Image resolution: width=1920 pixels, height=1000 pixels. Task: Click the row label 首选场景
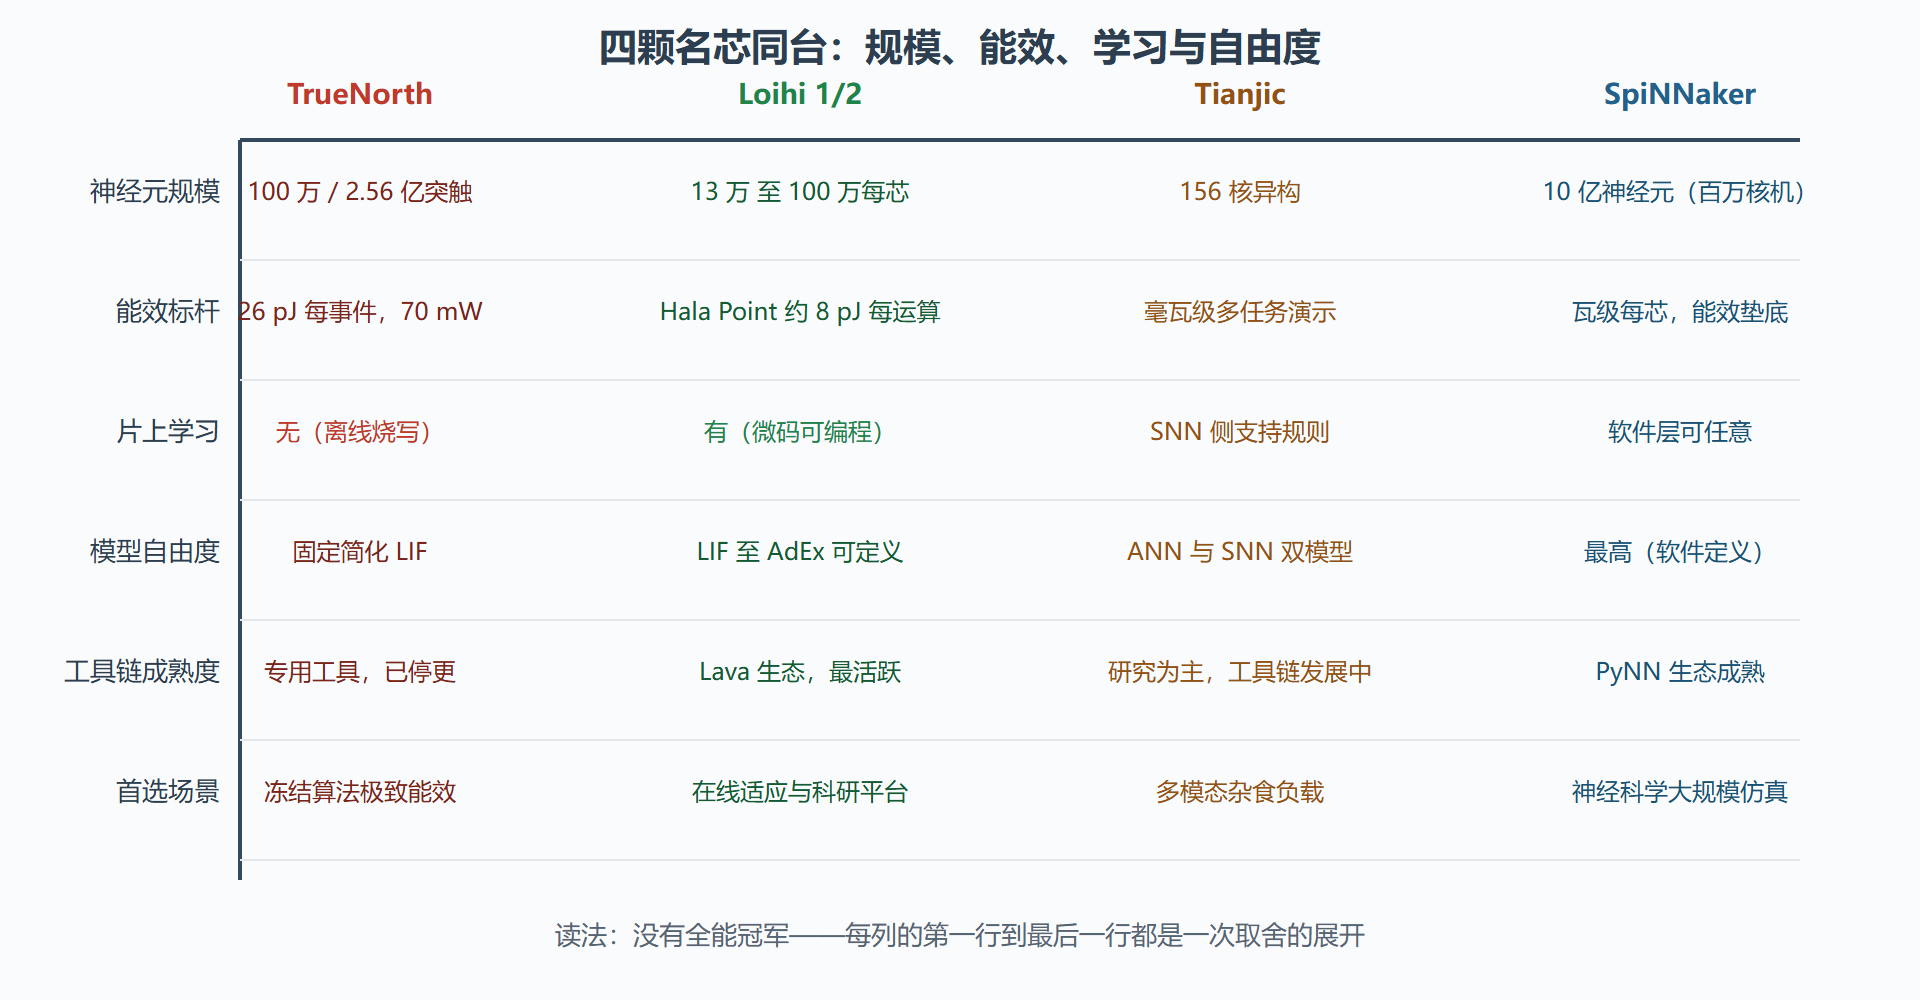(x=168, y=791)
